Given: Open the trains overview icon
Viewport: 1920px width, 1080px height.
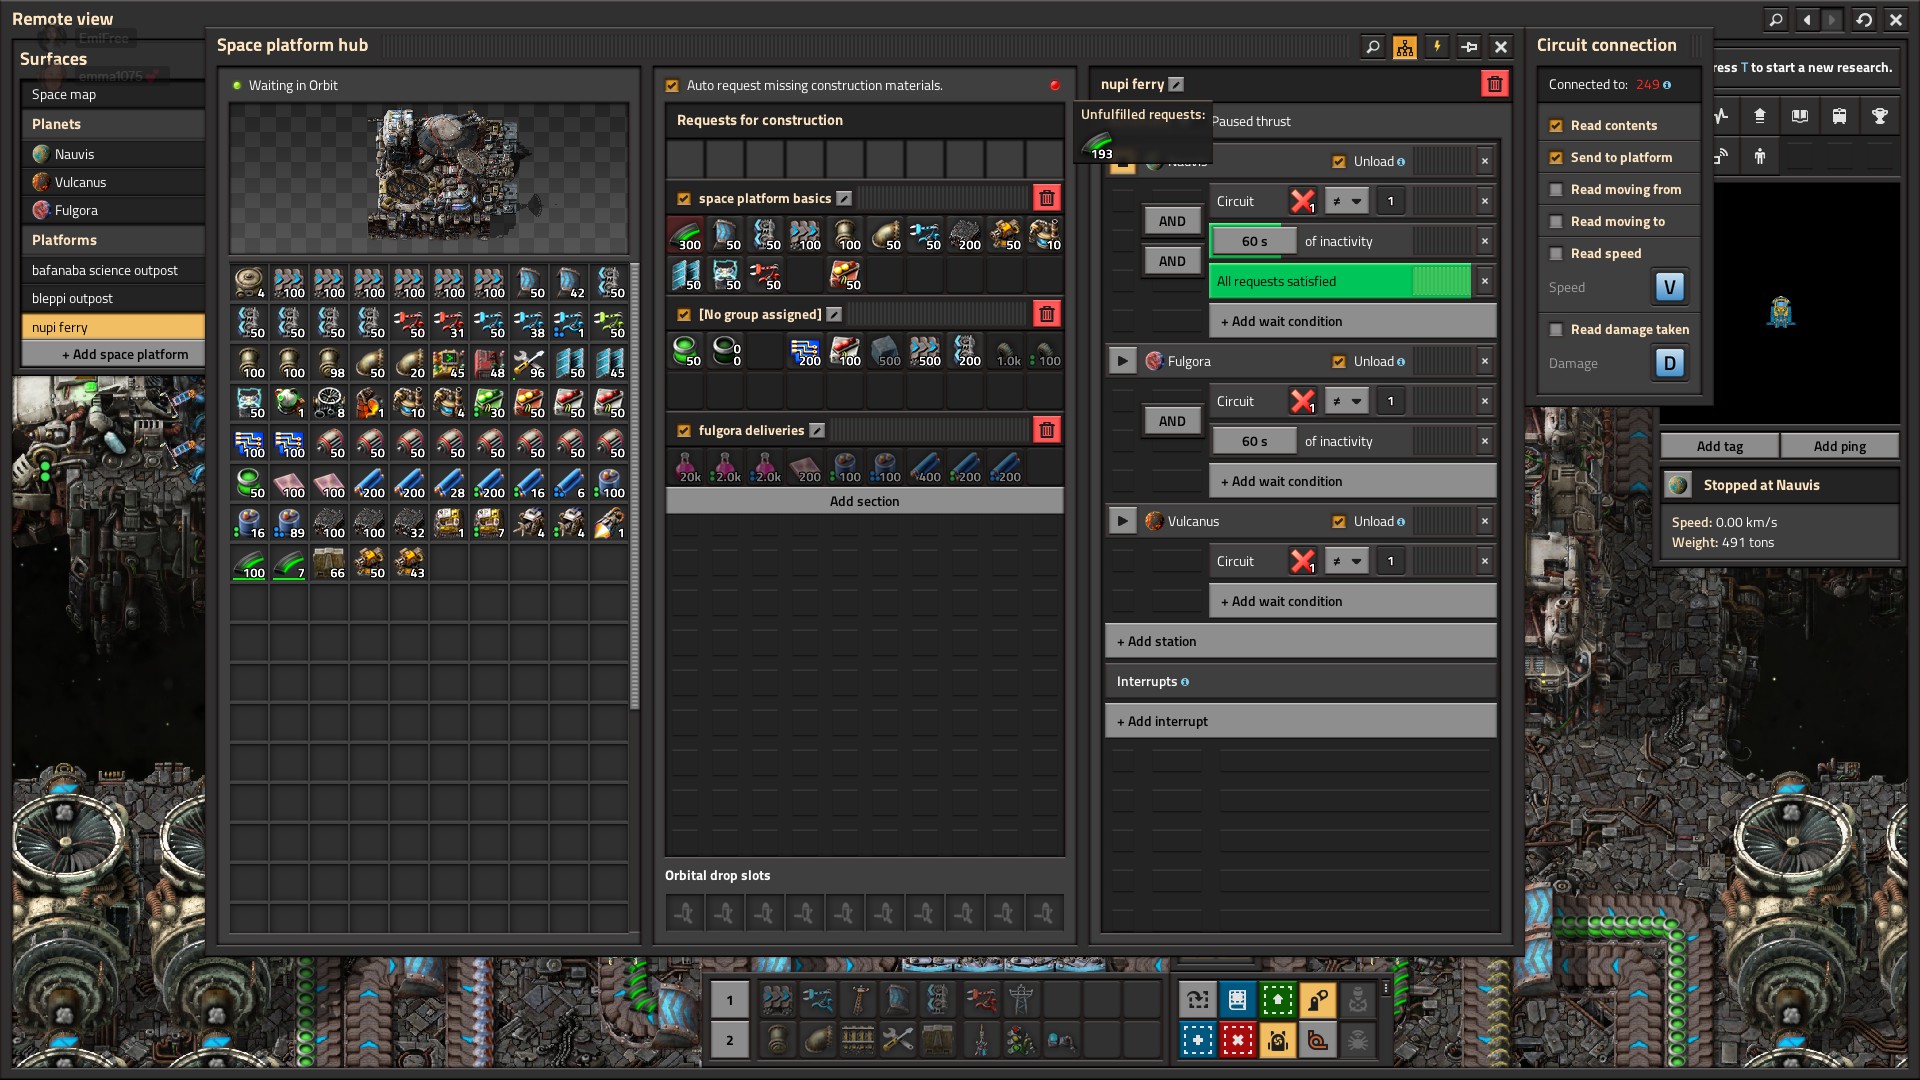Looking at the screenshot, I should coord(1839,116).
